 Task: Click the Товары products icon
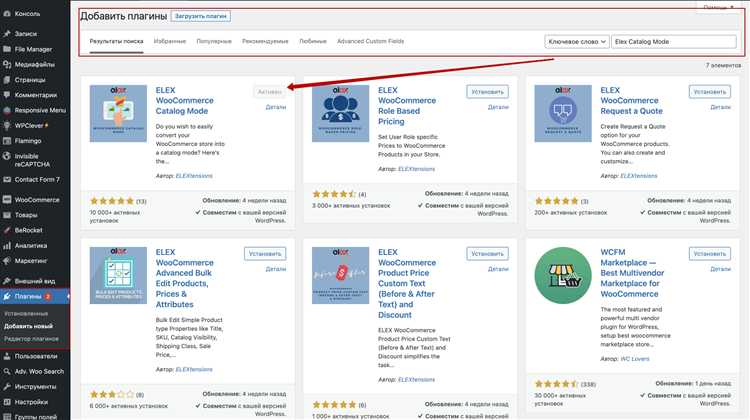(7, 215)
